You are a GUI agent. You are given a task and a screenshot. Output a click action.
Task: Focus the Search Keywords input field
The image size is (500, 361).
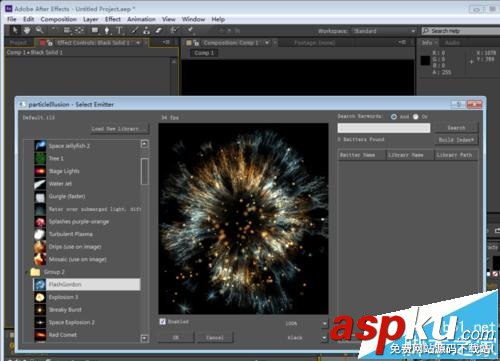pos(384,128)
